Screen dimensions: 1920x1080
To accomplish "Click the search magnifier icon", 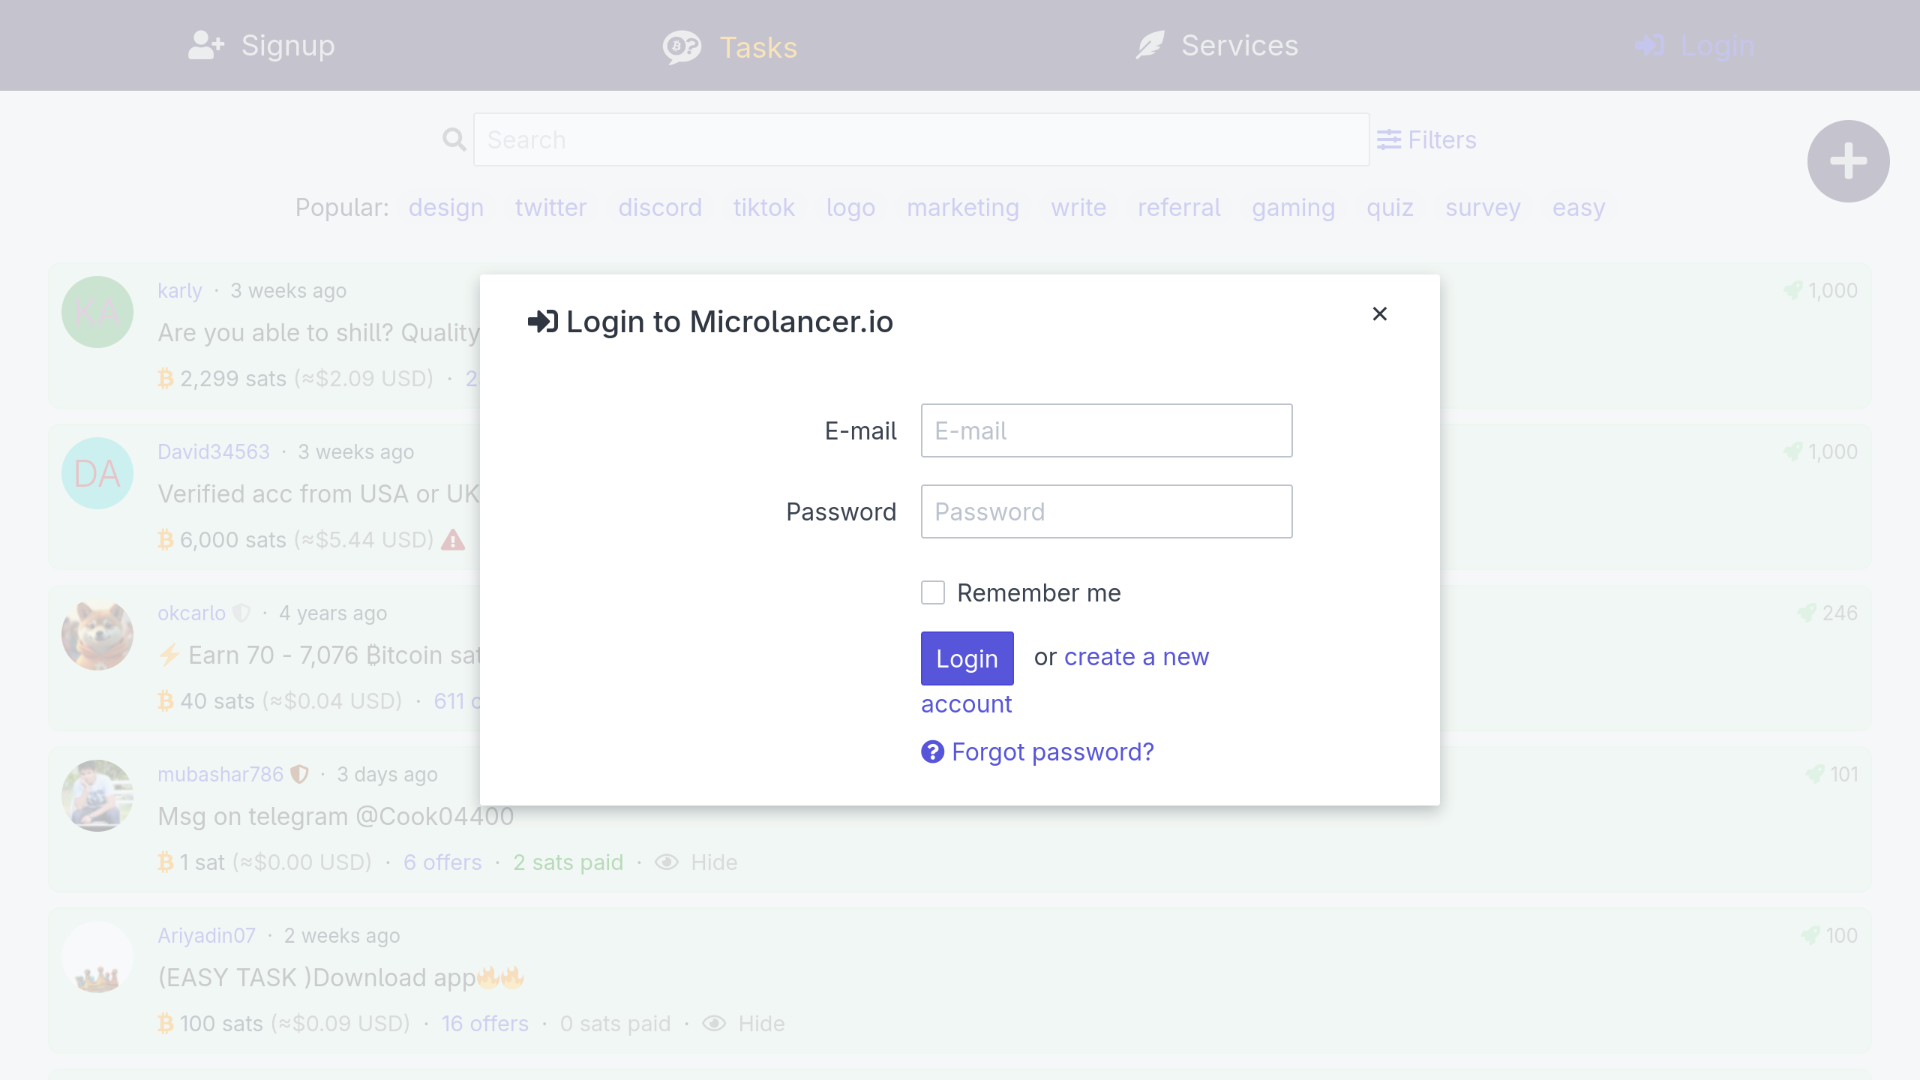I will [x=454, y=140].
